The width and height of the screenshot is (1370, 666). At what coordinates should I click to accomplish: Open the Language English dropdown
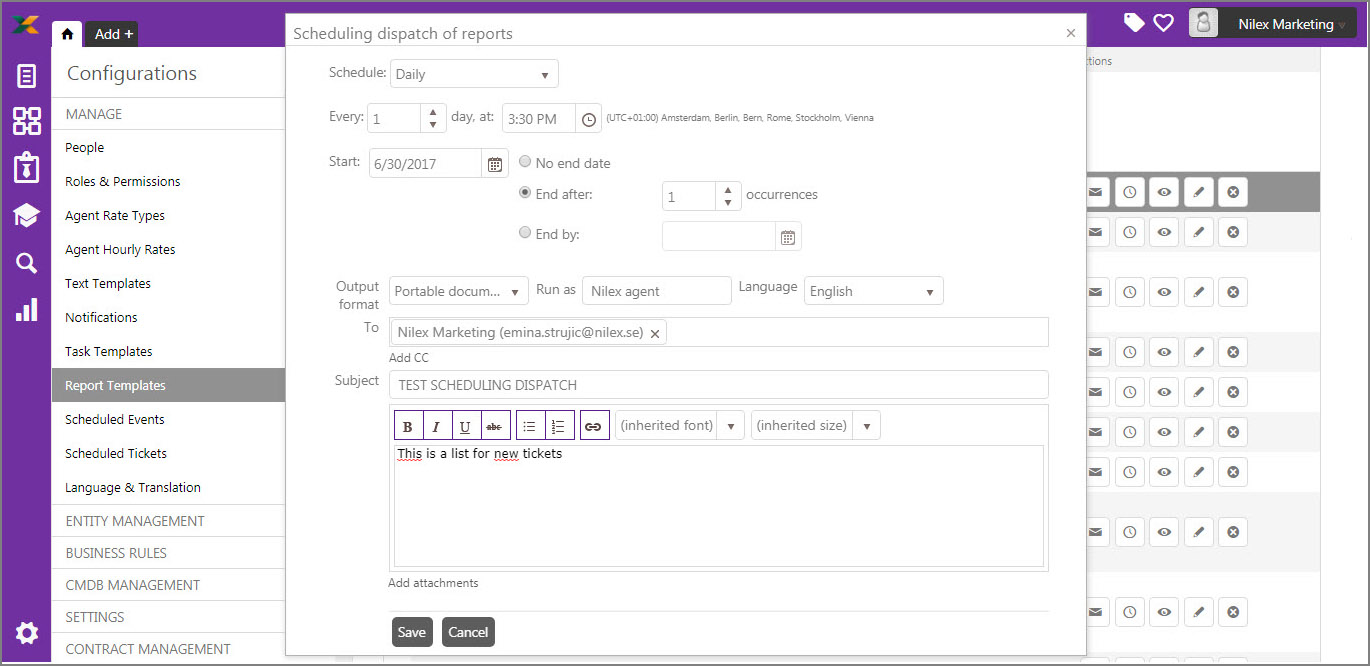point(873,291)
